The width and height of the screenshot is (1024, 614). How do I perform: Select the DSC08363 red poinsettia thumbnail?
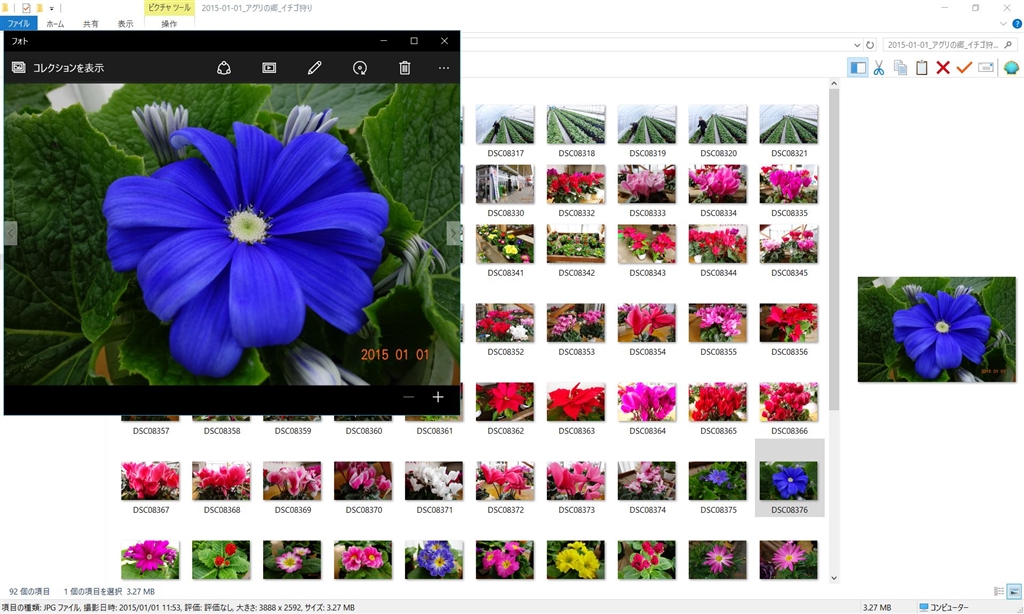tap(575, 403)
